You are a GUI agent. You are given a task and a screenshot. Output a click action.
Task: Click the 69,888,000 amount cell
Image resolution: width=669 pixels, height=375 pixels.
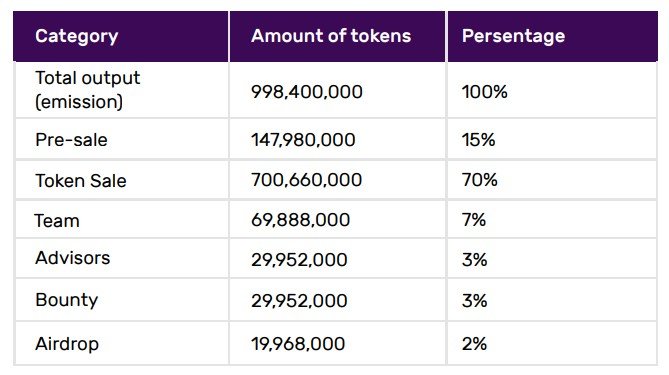(337, 219)
